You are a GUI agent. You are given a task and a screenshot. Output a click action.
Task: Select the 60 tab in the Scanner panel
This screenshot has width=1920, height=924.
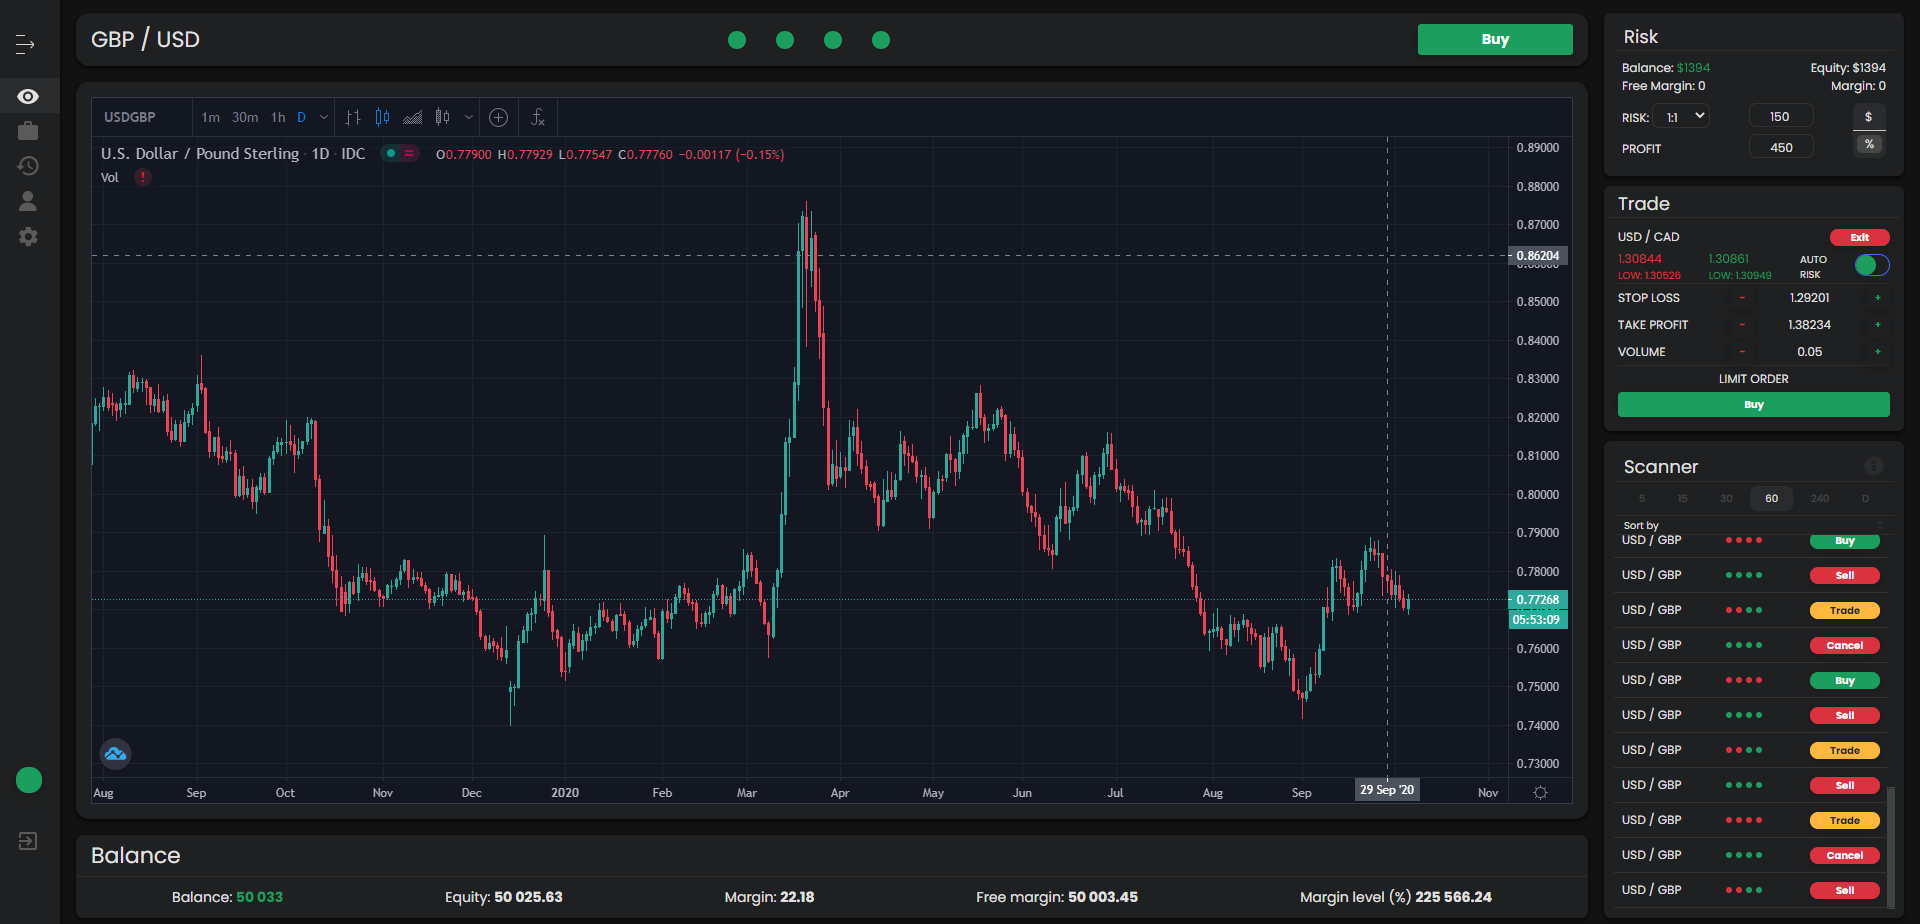point(1771,498)
